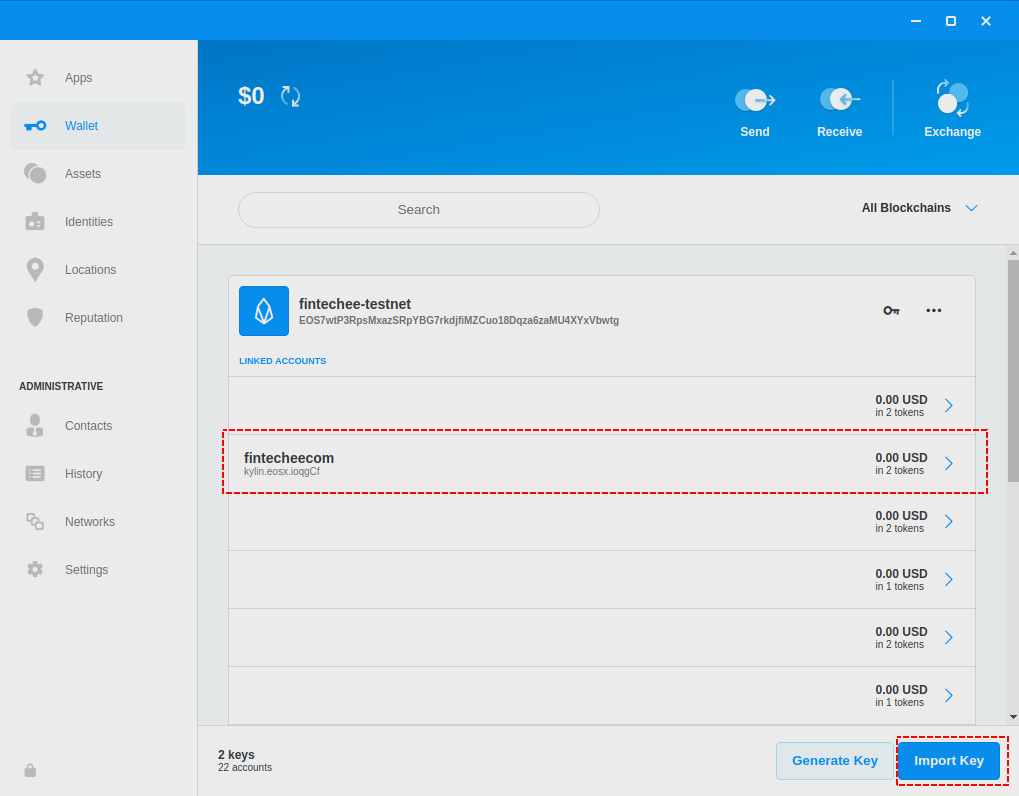Viewport: 1019px width, 796px height.
Task: Open the Networks icon
Action: (35, 522)
